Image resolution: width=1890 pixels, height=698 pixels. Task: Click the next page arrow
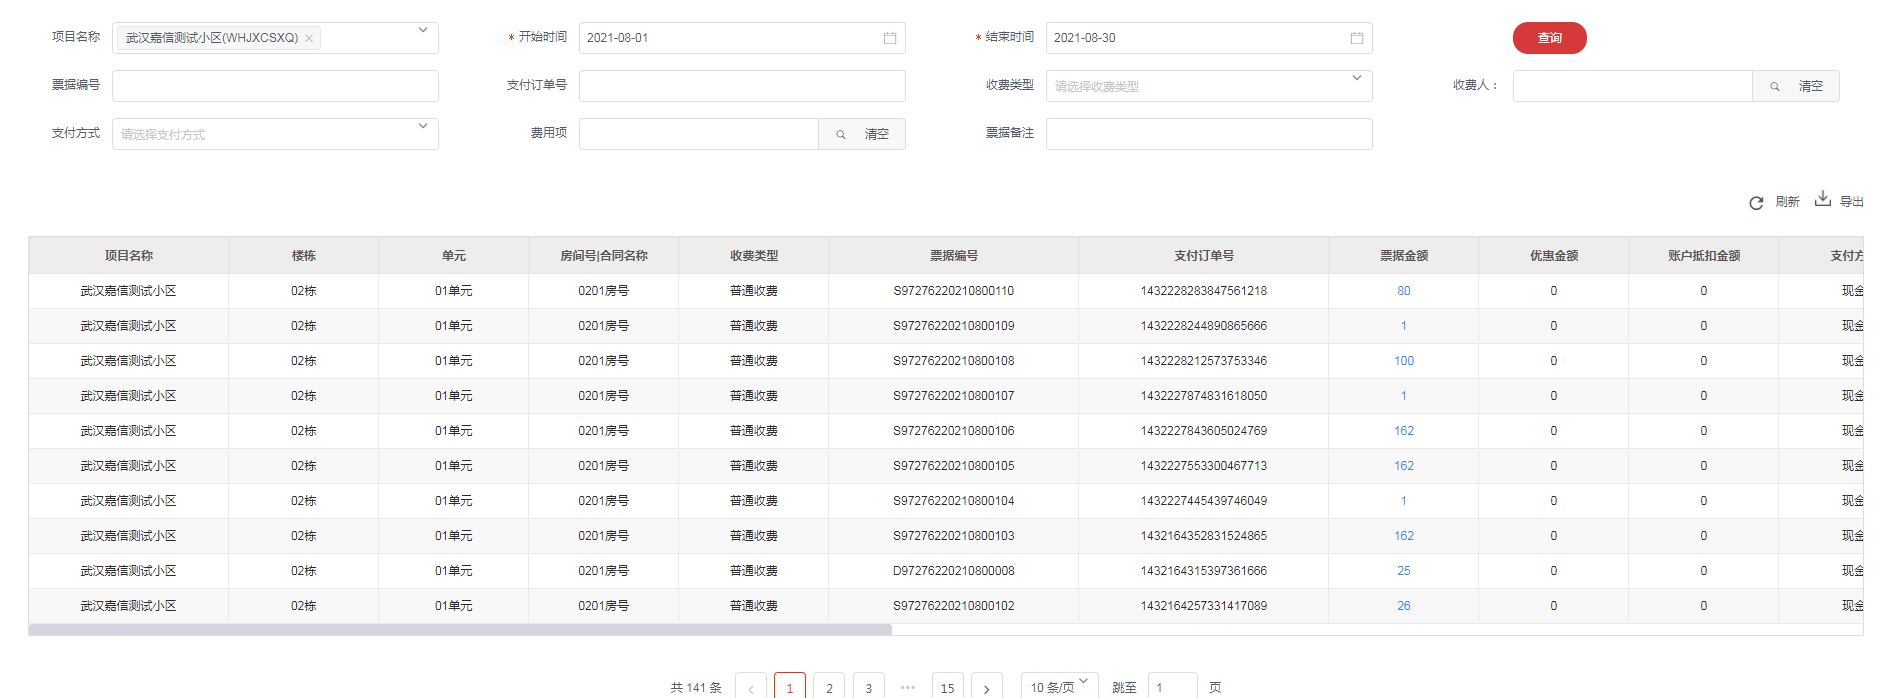(986, 687)
